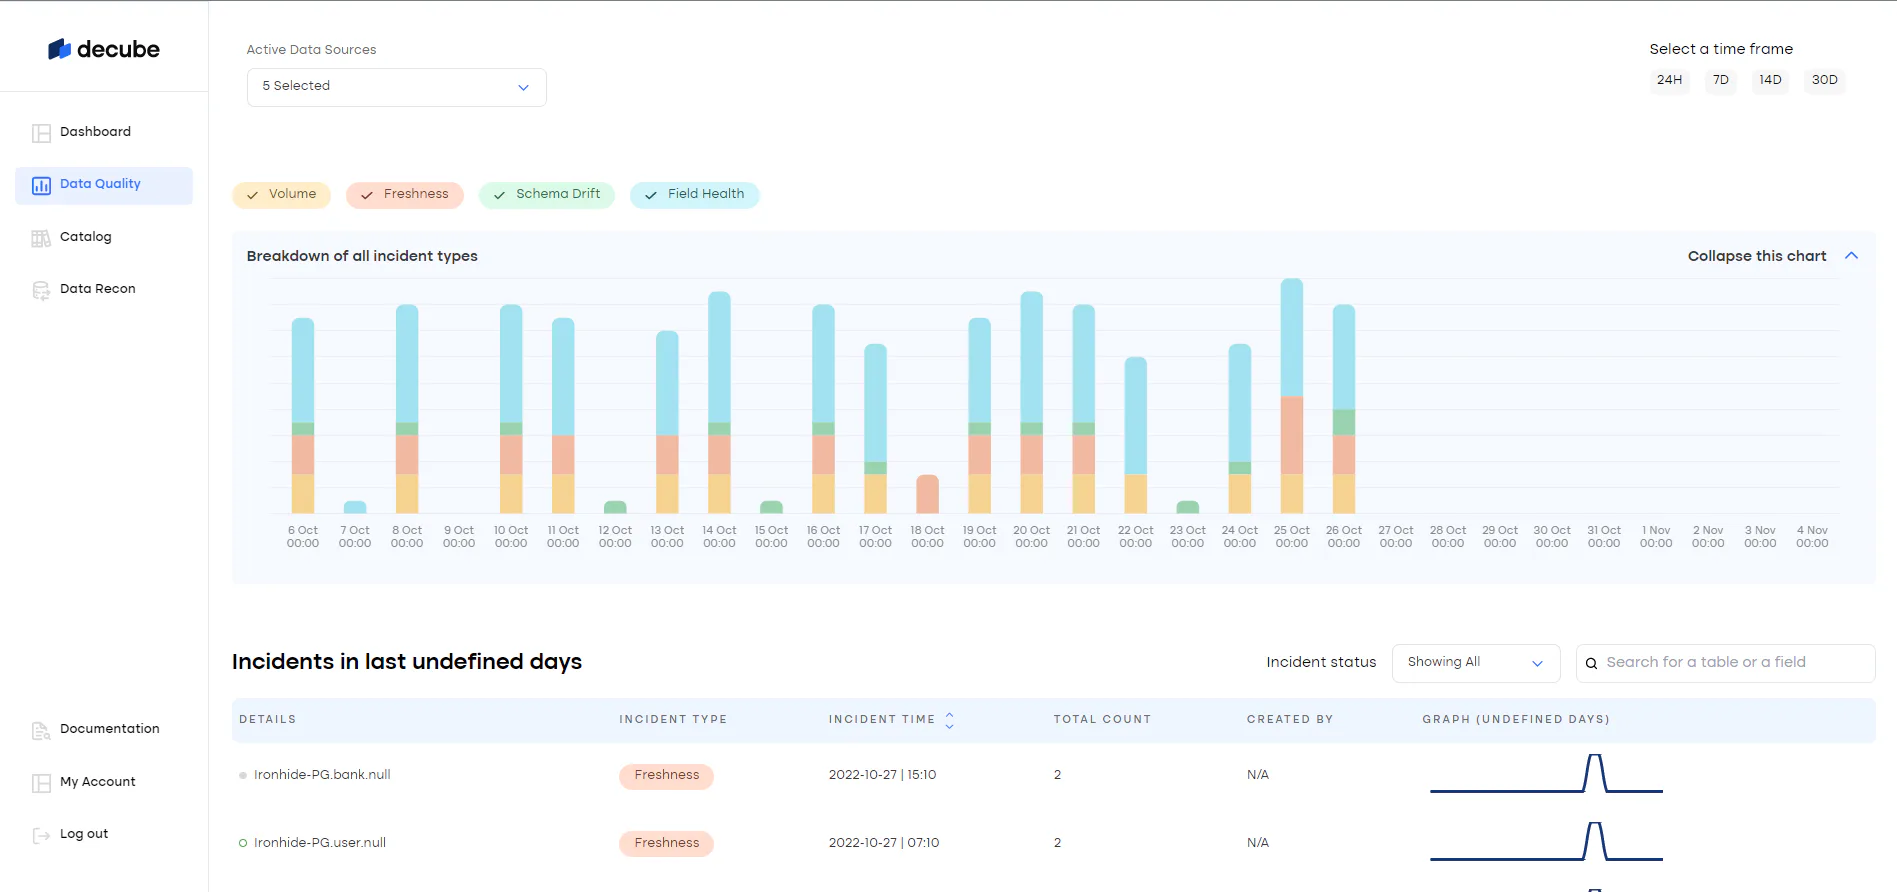Collapse the incident breakdown chart
Viewport: 1897px width, 892px height.
click(1772, 256)
